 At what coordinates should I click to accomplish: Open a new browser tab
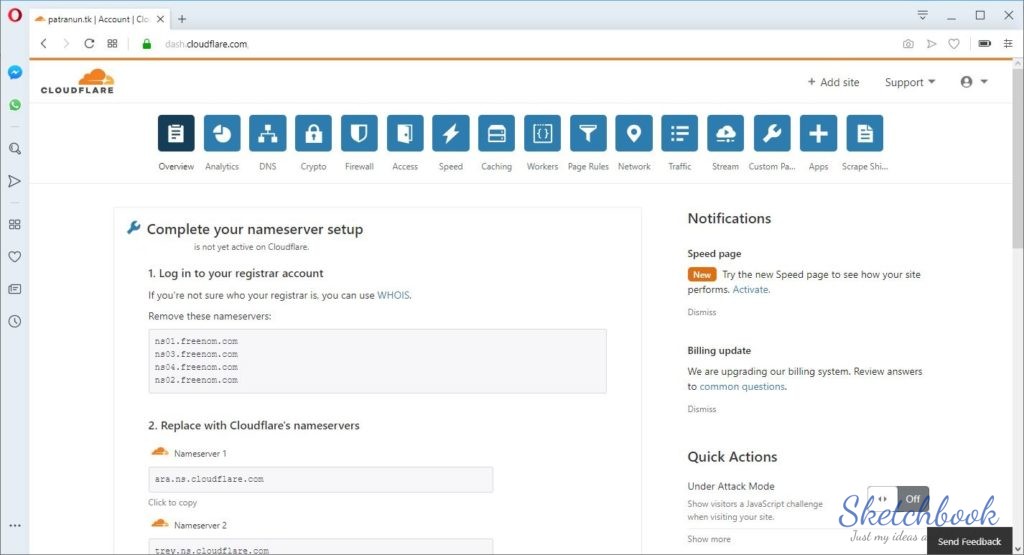pos(182,19)
